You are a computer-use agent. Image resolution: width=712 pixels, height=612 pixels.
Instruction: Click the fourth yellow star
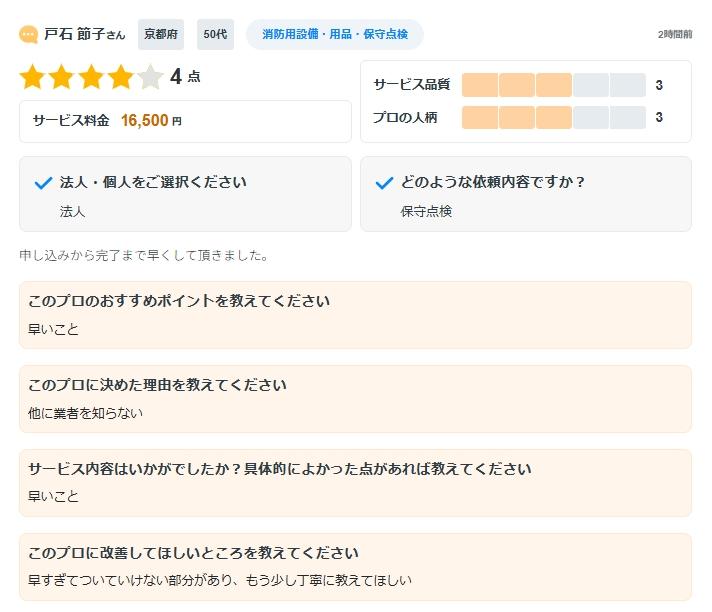point(120,77)
